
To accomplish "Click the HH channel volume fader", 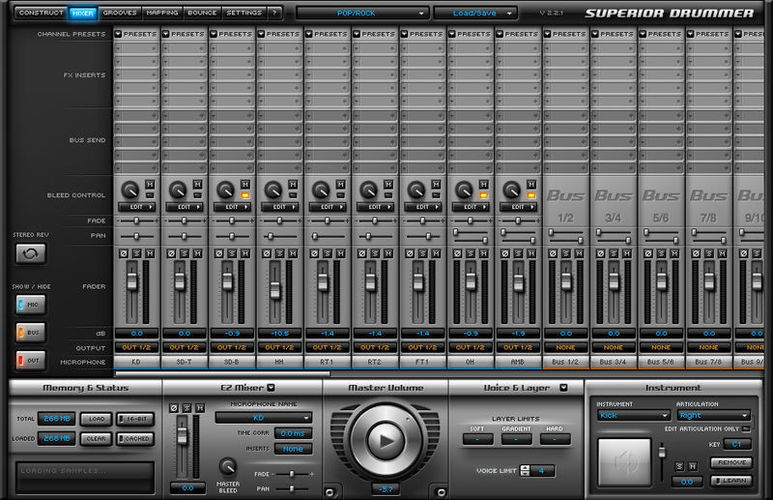I will [x=275, y=291].
